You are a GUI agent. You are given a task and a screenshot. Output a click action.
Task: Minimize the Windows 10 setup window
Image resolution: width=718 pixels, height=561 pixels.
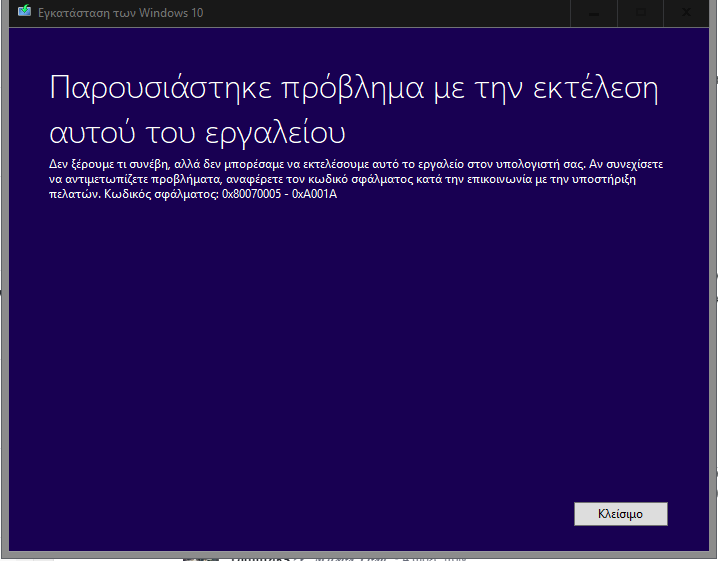(x=594, y=13)
